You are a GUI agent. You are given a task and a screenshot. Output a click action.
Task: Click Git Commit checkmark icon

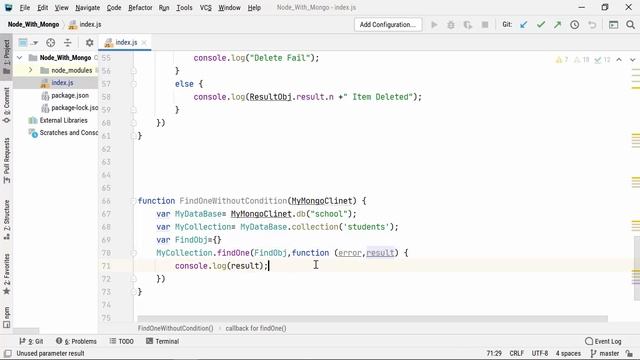coord(541,25)
